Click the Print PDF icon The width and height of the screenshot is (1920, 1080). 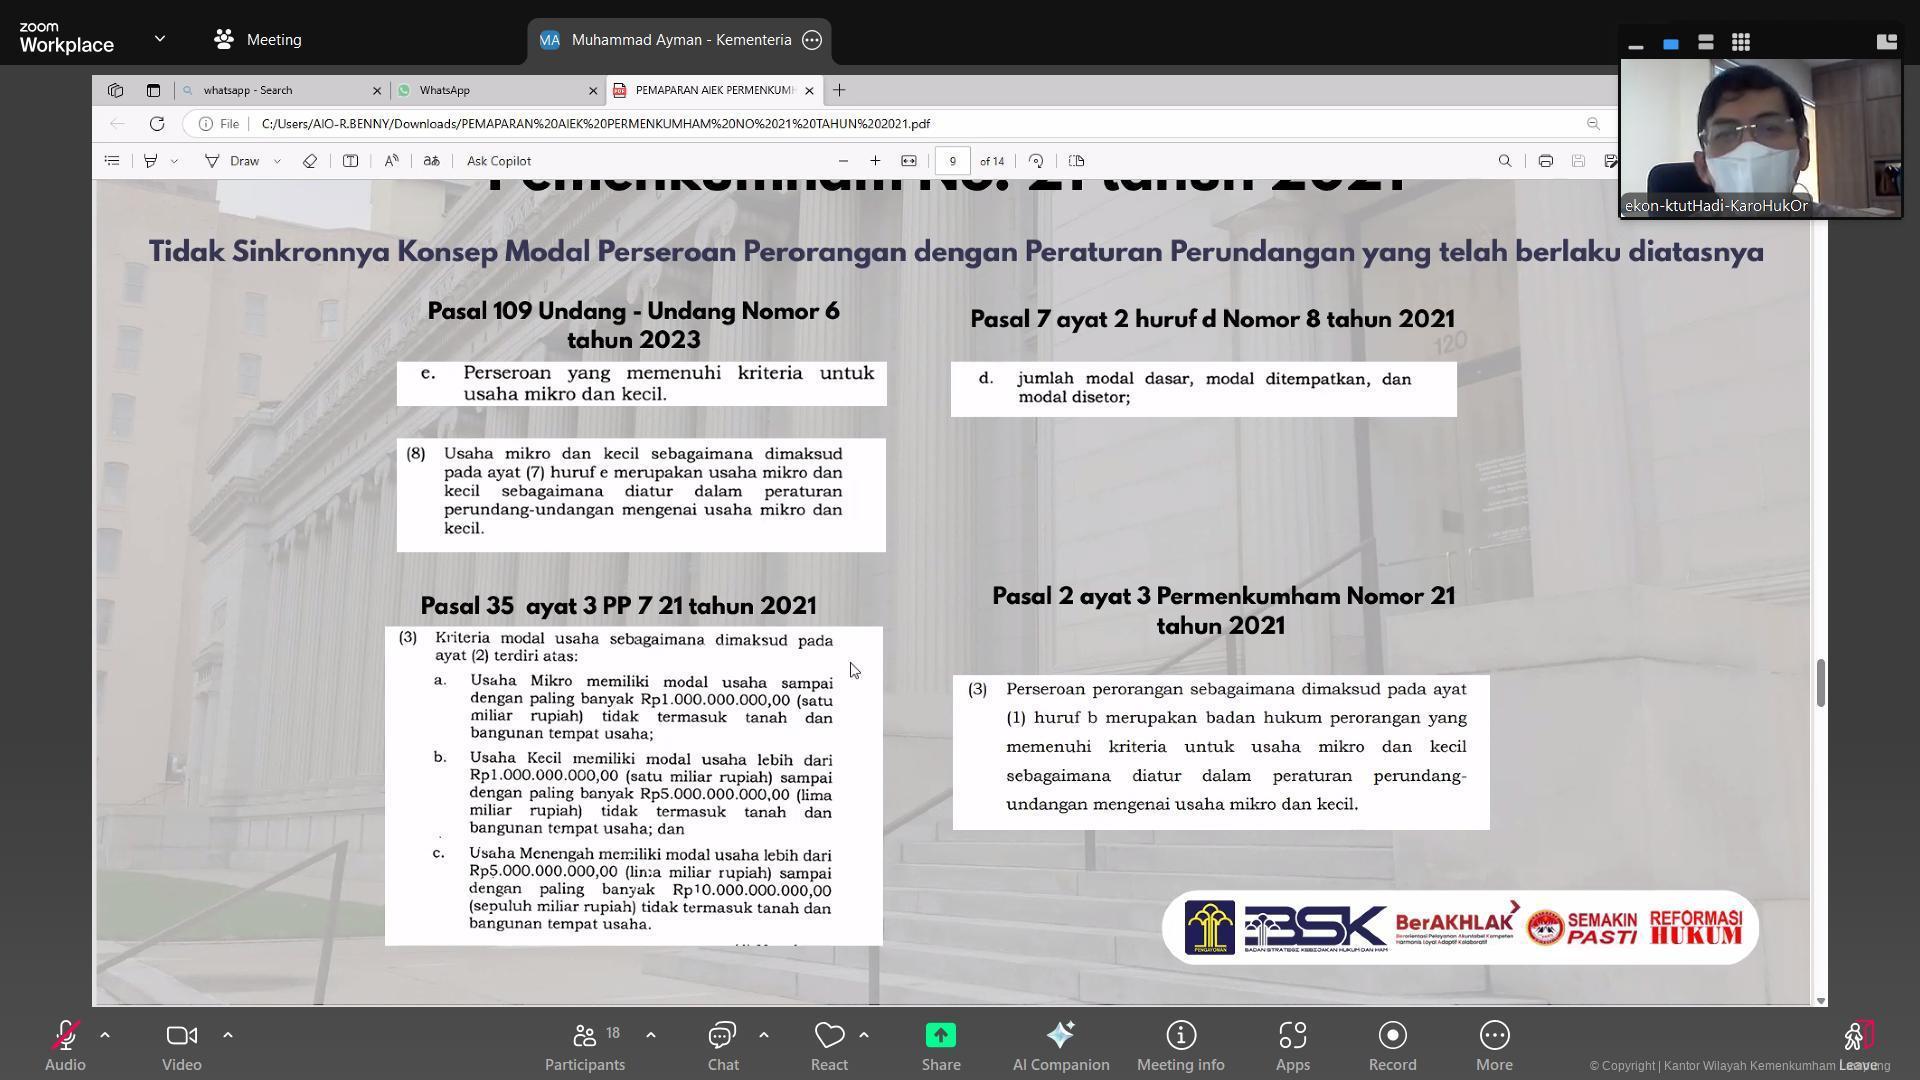(1545, 161)
